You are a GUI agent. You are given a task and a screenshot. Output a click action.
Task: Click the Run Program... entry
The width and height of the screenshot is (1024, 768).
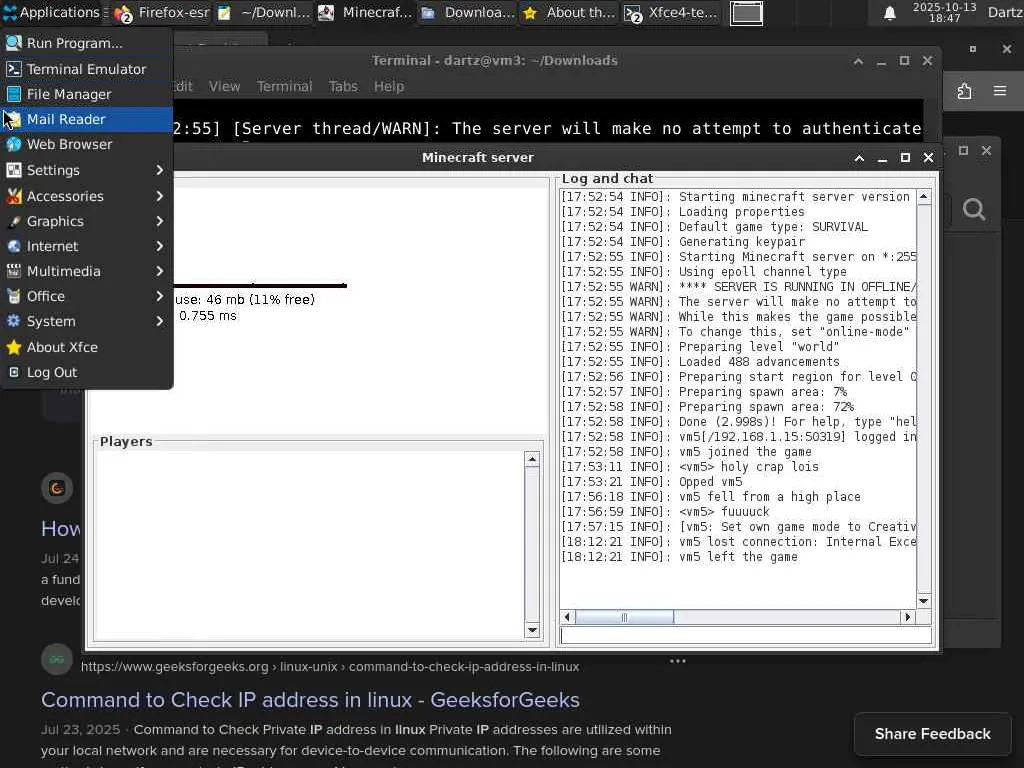[74, 43]
